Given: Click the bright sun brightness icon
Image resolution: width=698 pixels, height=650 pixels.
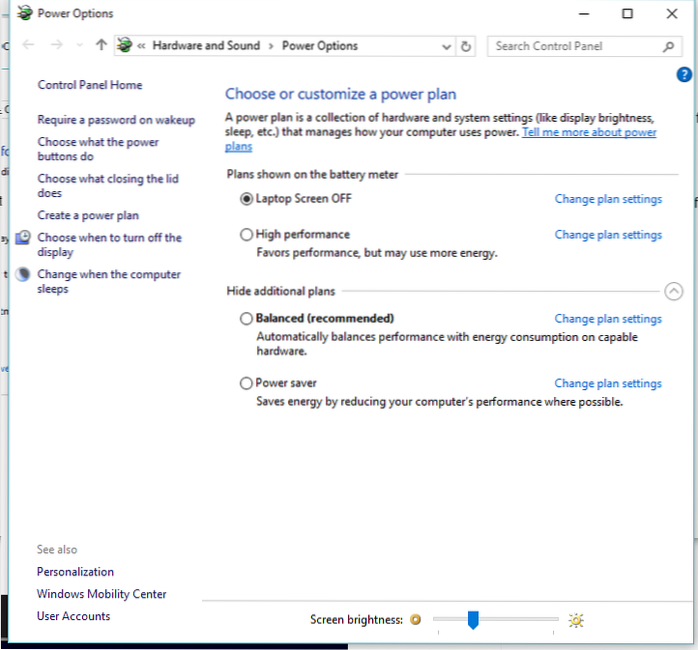Looking at the screenshot, I should coord(576,620).
